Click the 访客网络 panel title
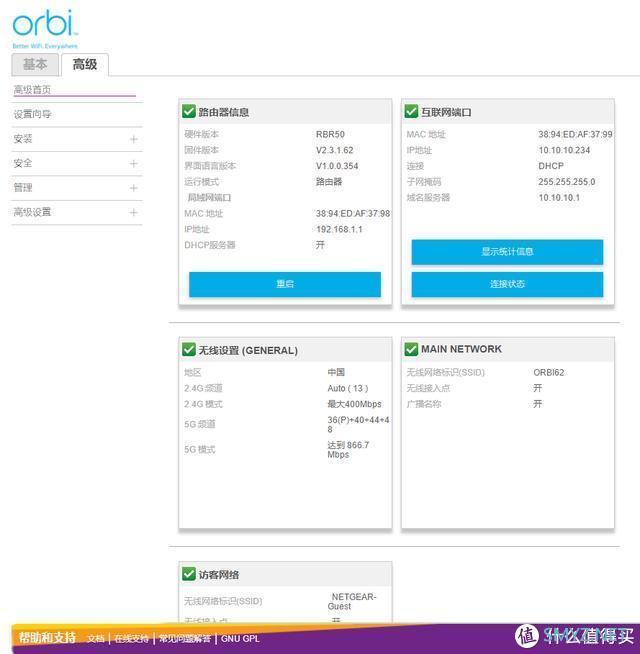Viewport: 640px width, 654px height. (x=219, y=575)
